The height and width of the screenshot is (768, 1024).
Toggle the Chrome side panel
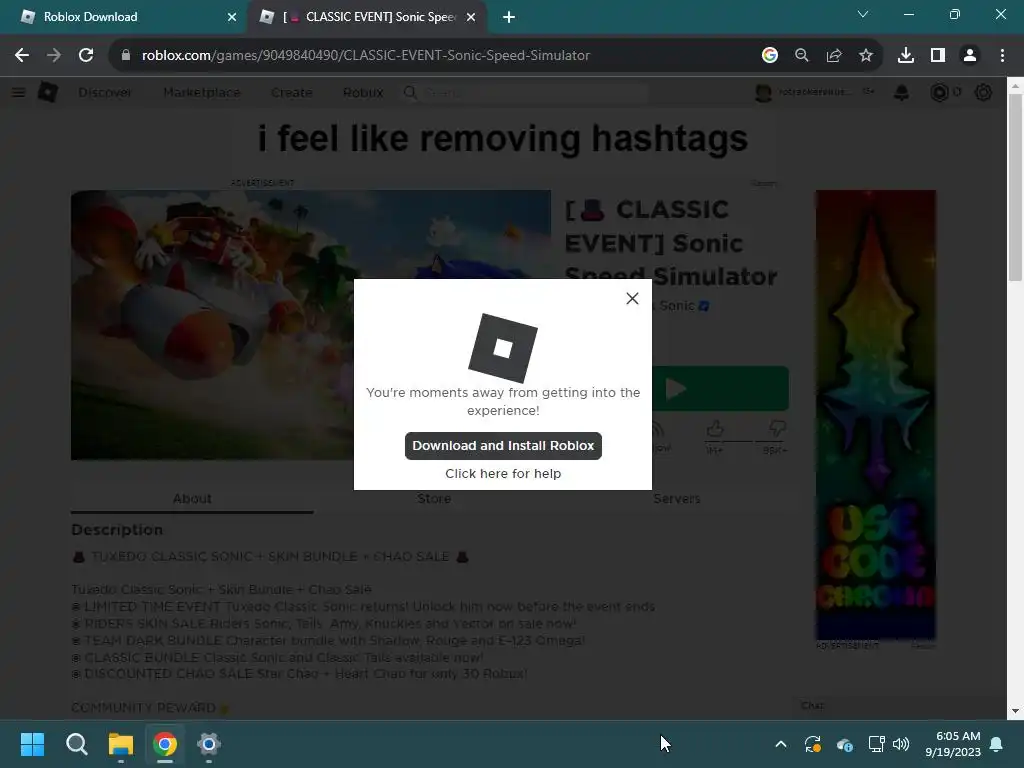[x=938, y=56]
